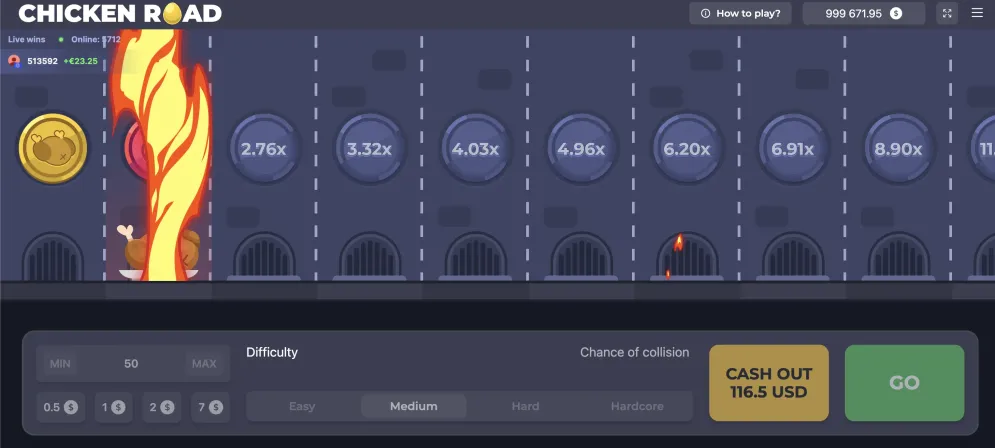
Task: Select Easy difficulty
Action: [302, 406]
